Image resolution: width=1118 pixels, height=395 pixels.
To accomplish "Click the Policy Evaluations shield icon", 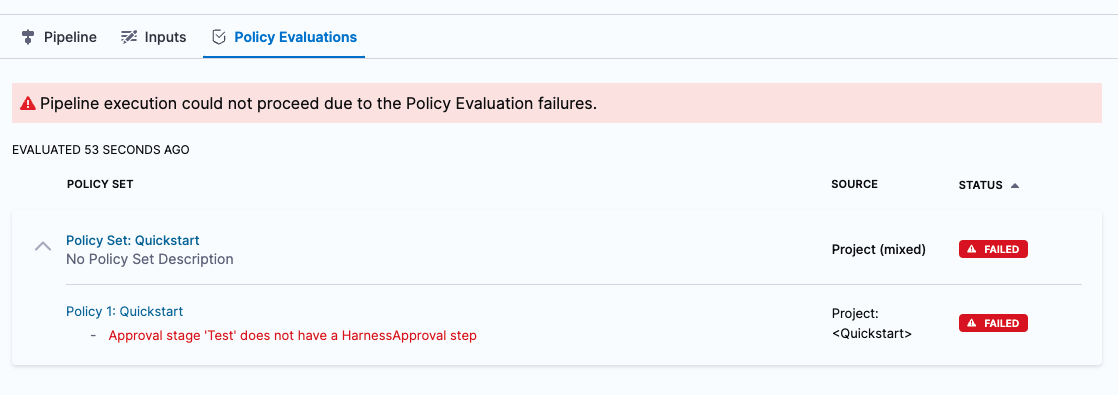I will pyautogui.click(x=220, y=37).
